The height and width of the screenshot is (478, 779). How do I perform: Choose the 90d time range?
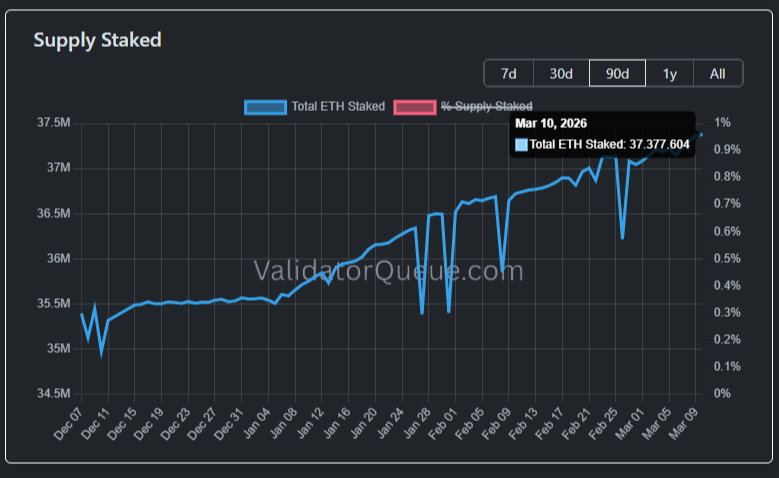tap(617, 73)
